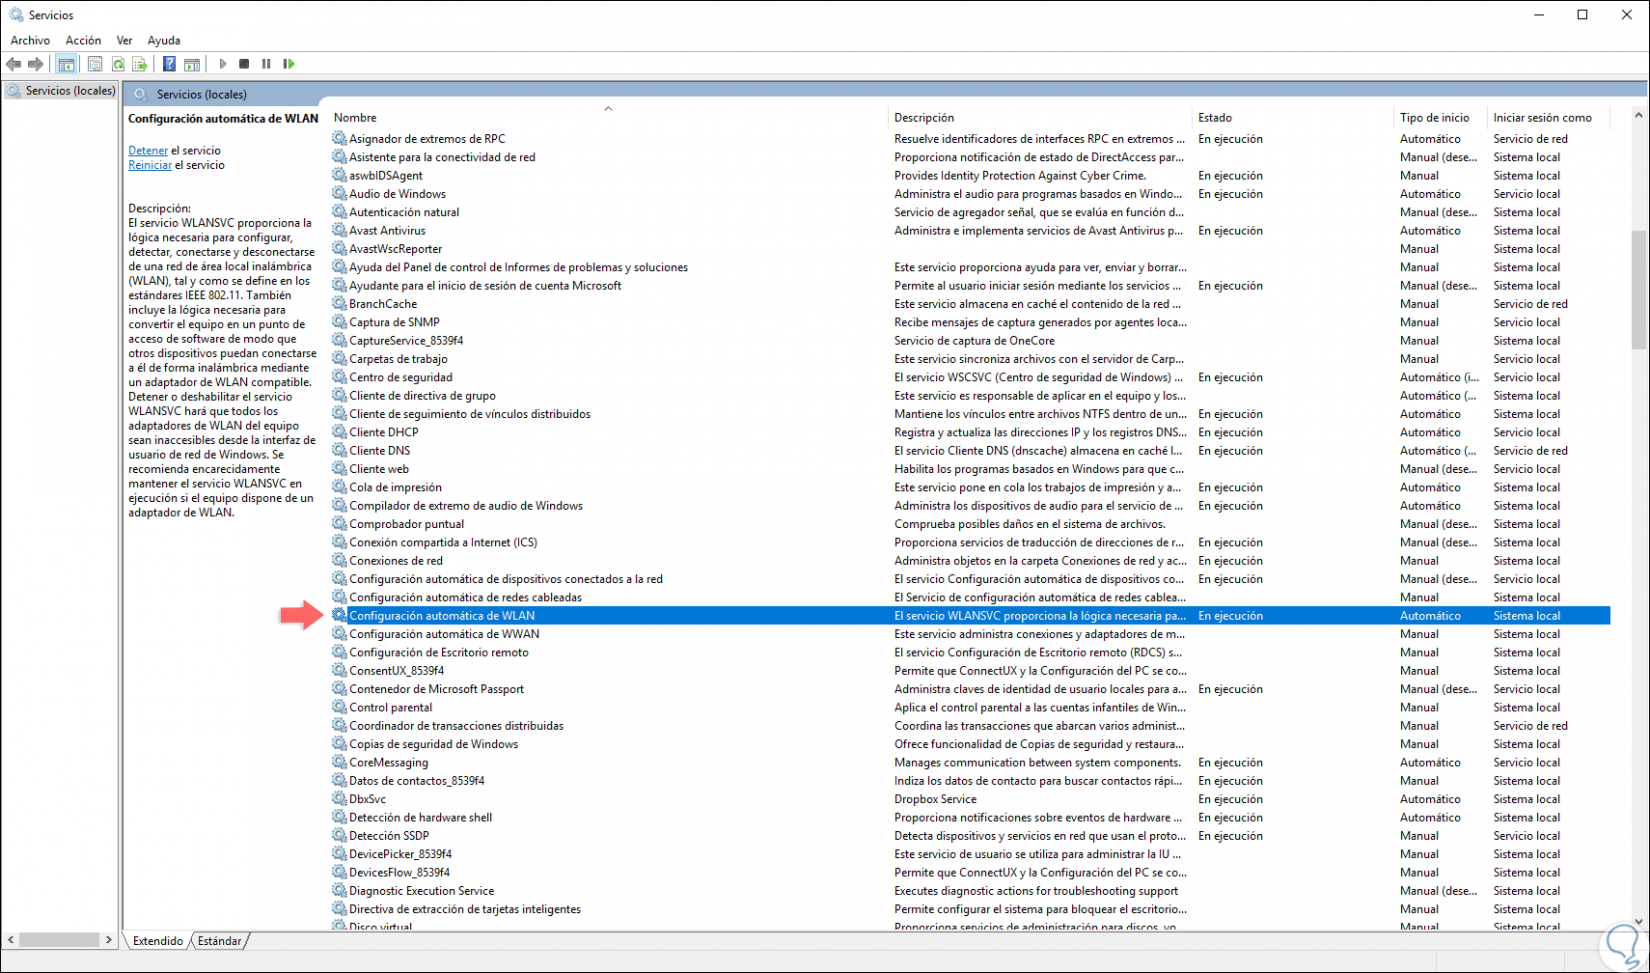Screen dimensions: 1650x973
Task: Switch to the Estándar tab
Action: tap(219, 941)
